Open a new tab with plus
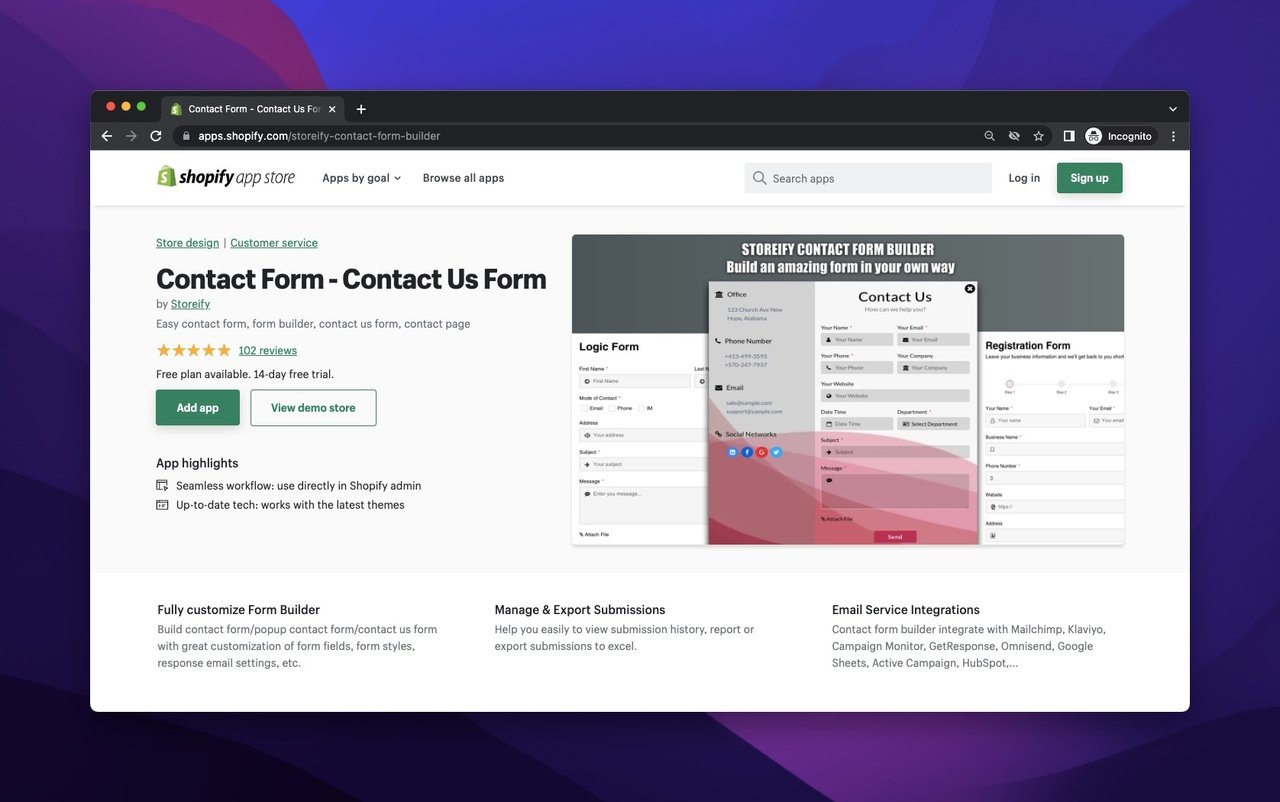The image size is (1280, 802). click(361, 109)
